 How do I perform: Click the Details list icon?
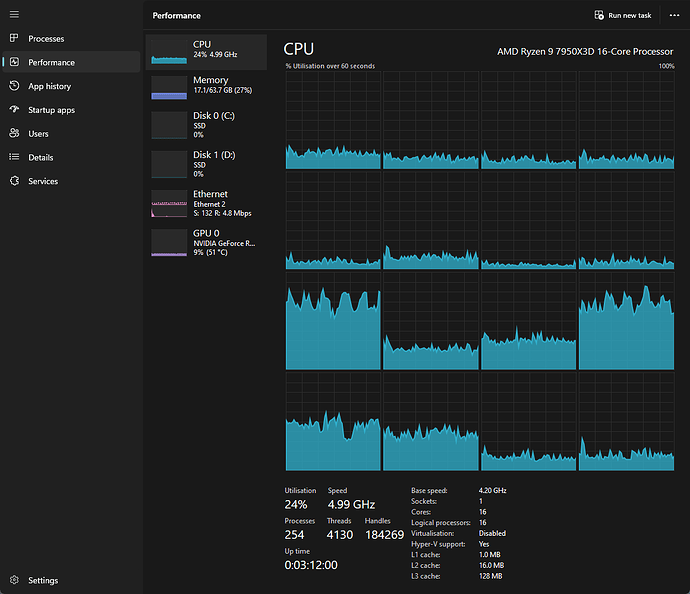coord(14,157)
